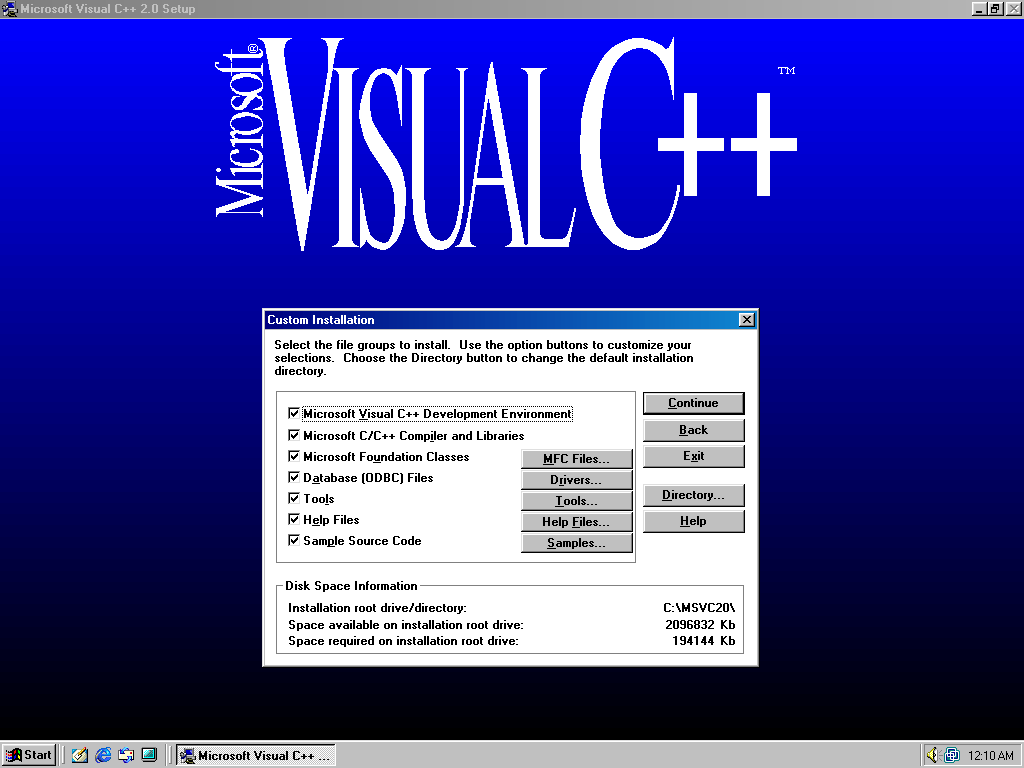Click the Show Desktop quick launch icon

150,756
